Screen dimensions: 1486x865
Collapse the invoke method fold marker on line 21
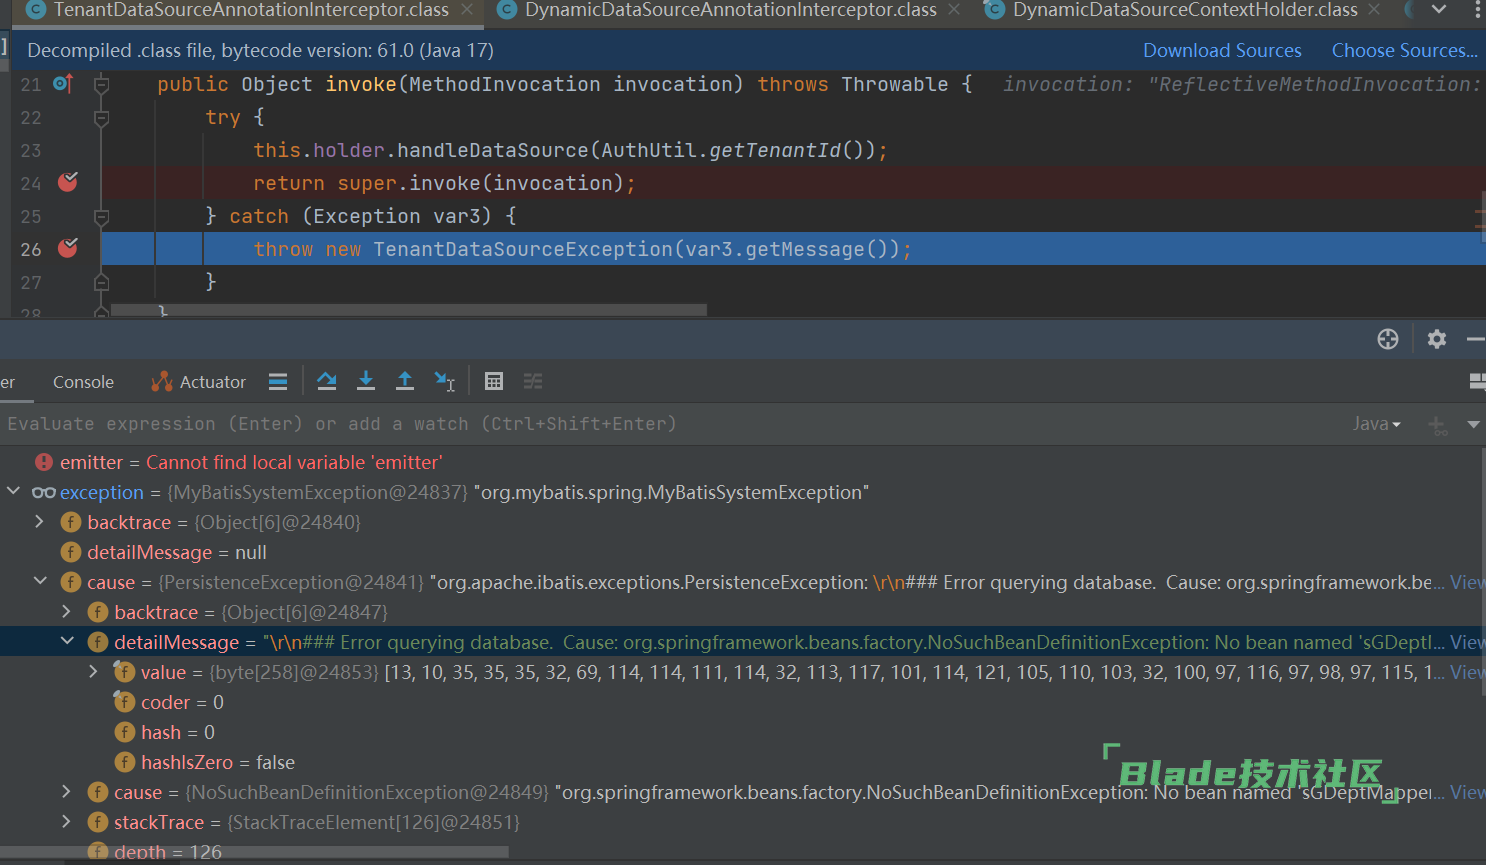click(x=101, y=85)
